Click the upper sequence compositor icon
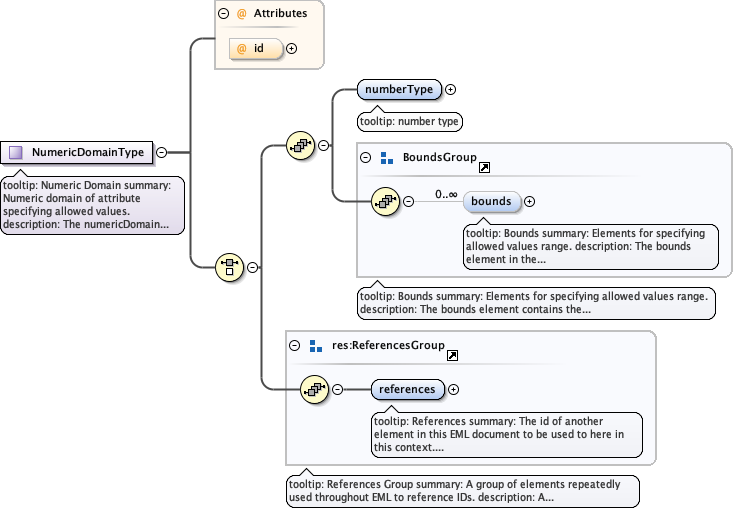 [x=300, y=145]
